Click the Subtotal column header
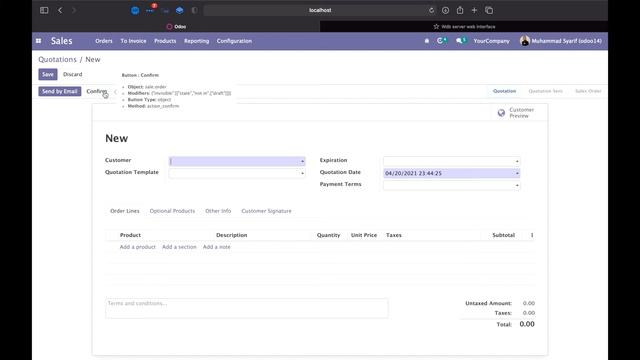The image size is (640, 360). tap(503, 235)
